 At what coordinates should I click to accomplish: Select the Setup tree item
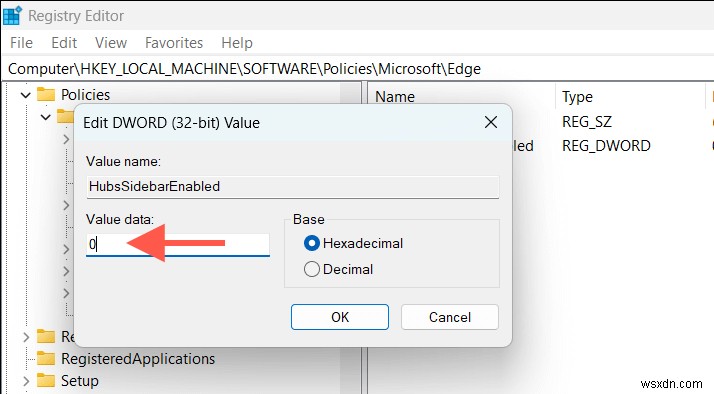(80, 381)
